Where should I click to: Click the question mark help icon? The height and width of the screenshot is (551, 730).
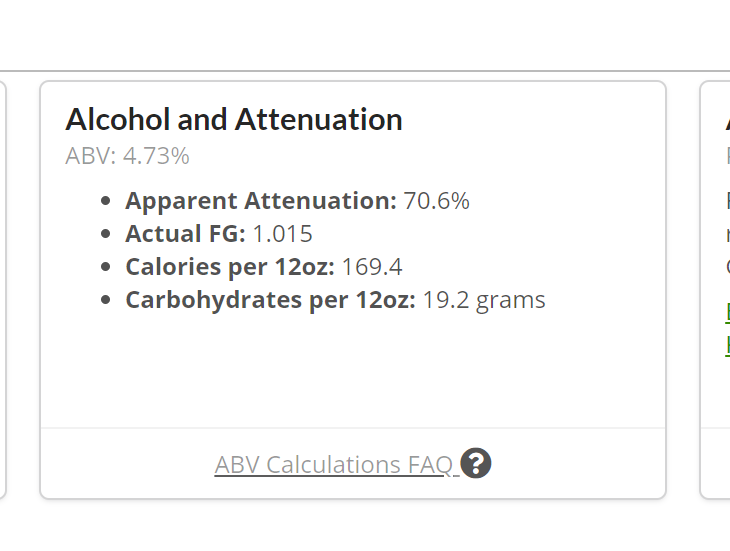coord(475,463)
